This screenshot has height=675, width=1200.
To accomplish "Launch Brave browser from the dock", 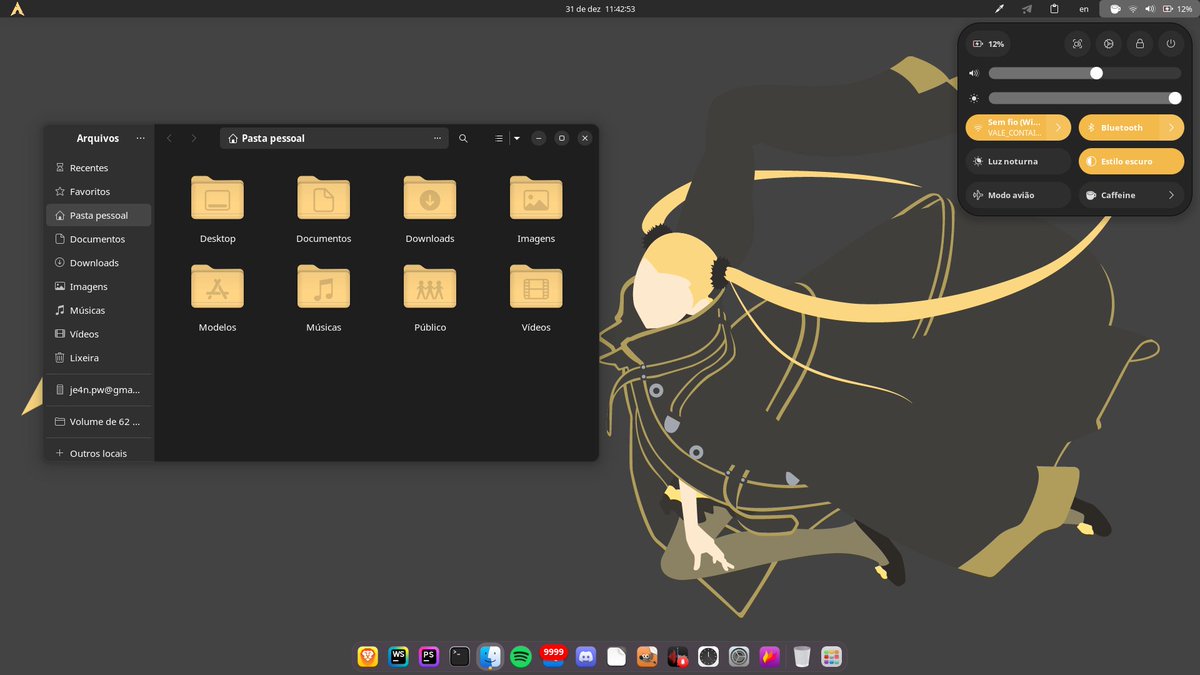I will [x=368, y=657].
